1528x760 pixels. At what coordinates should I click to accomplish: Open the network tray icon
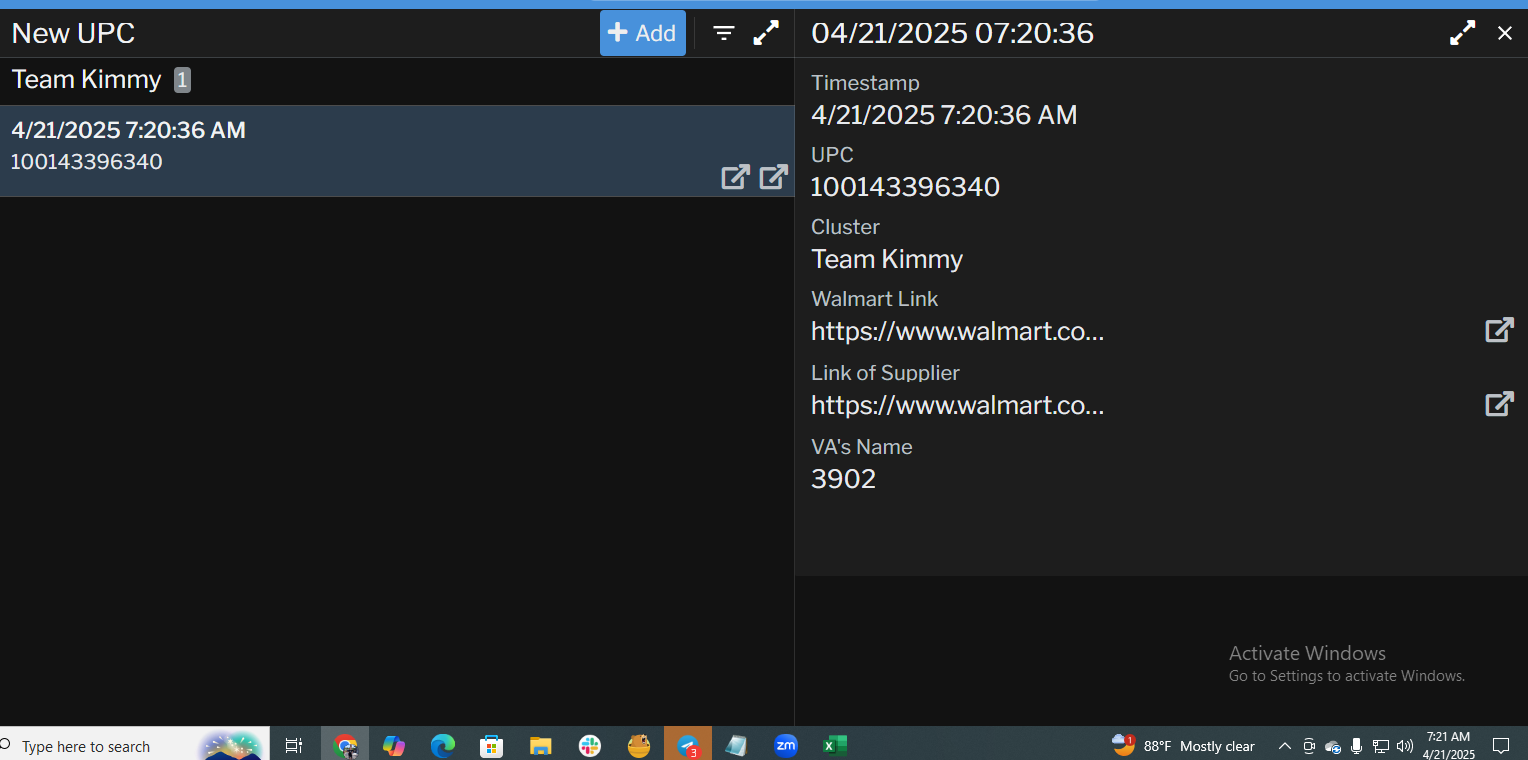[1381, 746]
